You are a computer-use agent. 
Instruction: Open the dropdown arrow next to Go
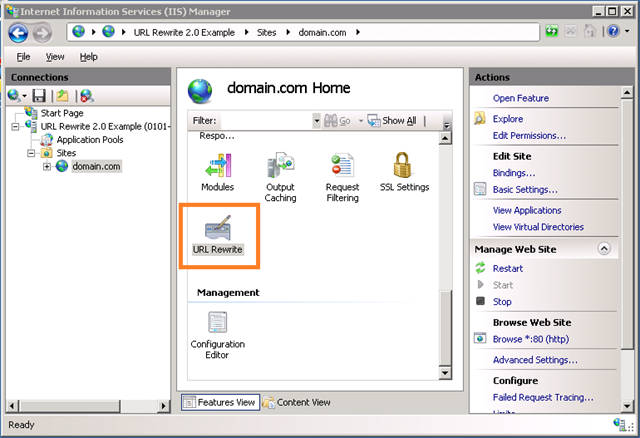[x=361, y=121]
